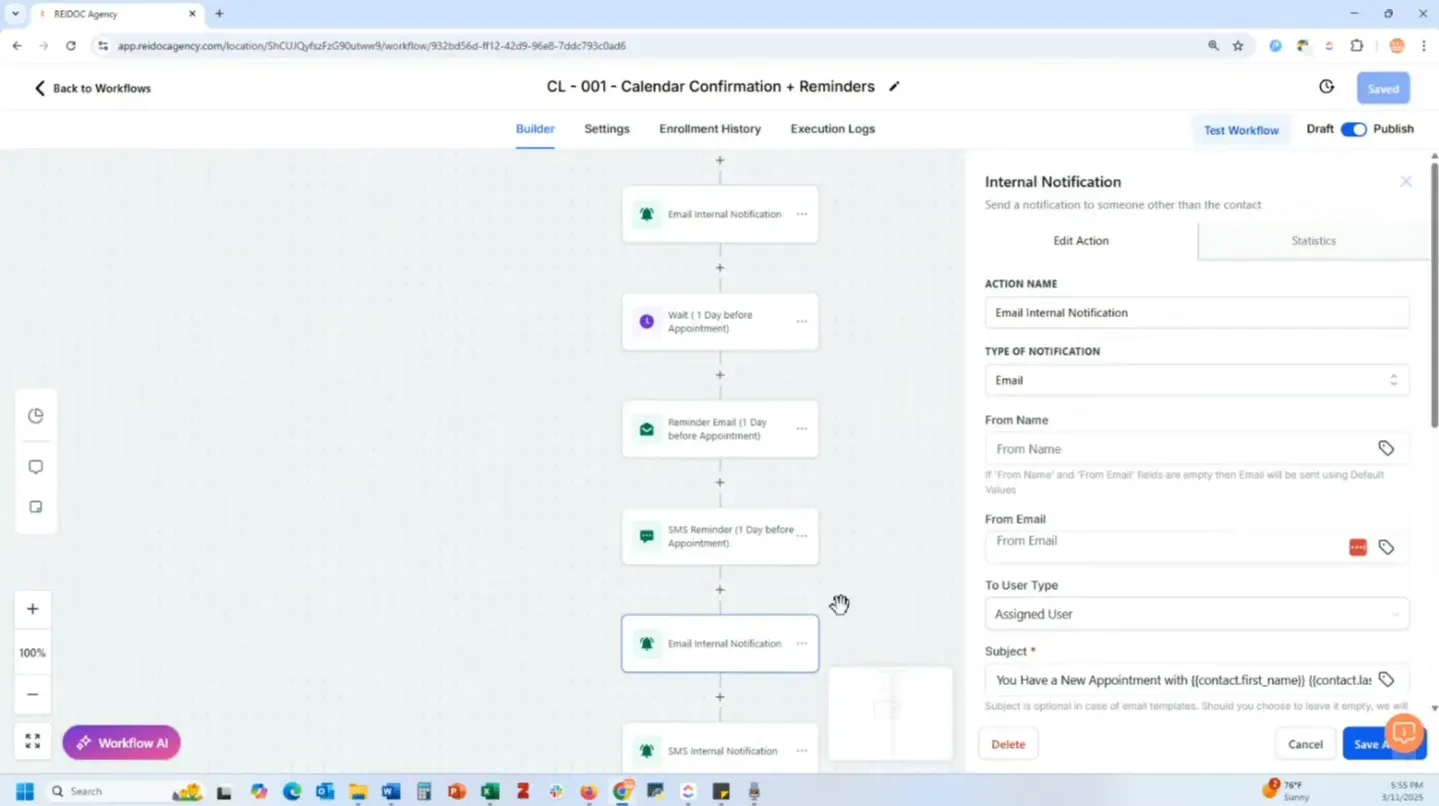The image size is (1439, 806).
Task: Toggle the Draft/Publish switch
Action: [x=1353, y=129]
